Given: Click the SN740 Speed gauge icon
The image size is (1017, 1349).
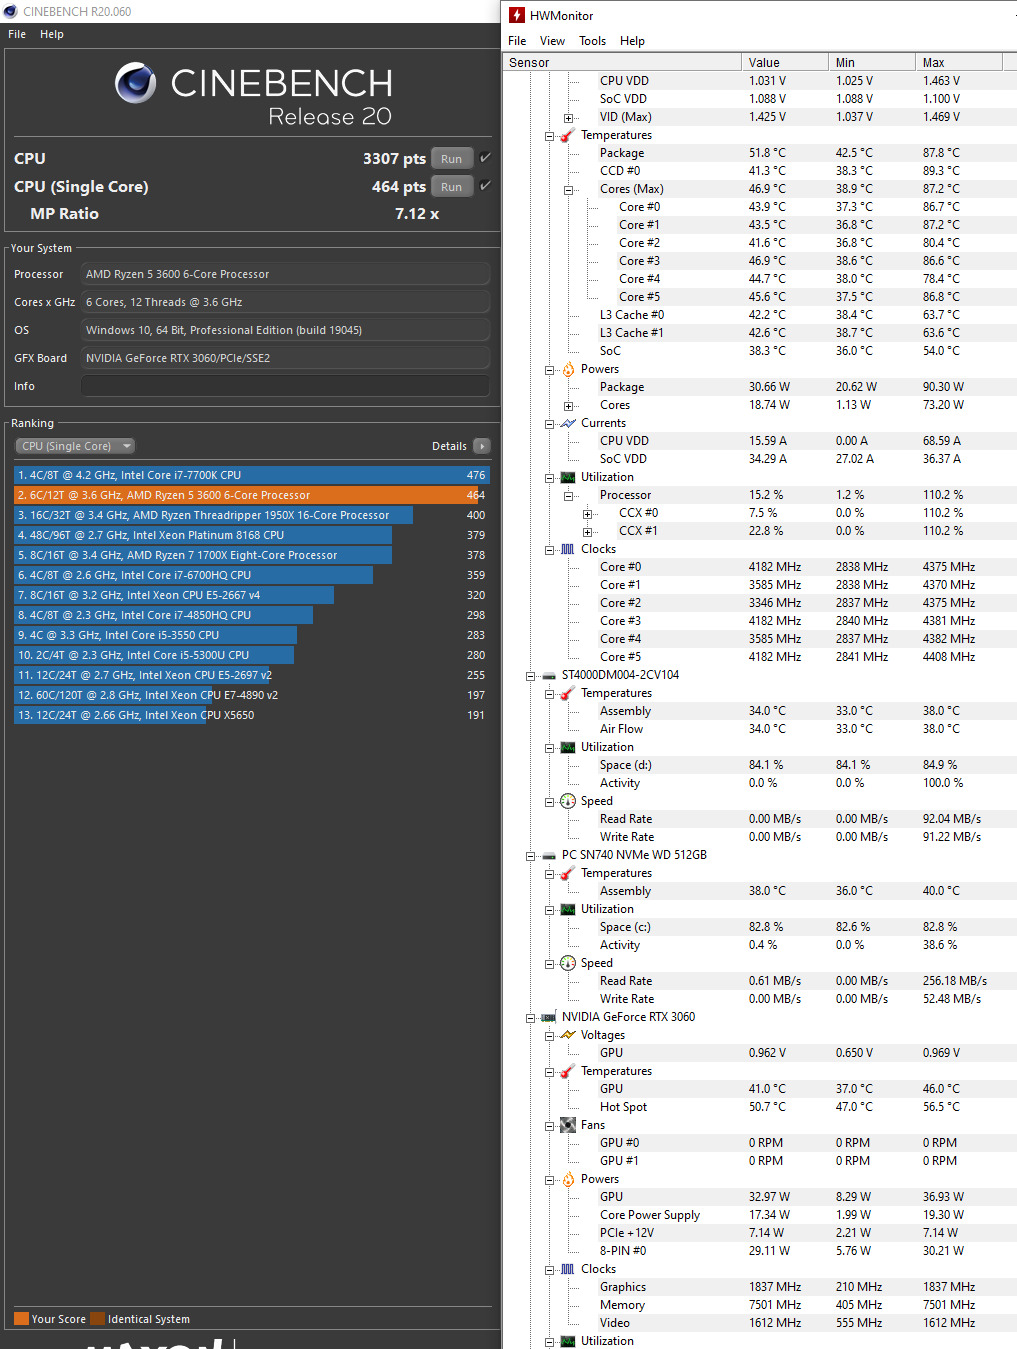Looking at the screenshot, I should [x=568, y=963].
